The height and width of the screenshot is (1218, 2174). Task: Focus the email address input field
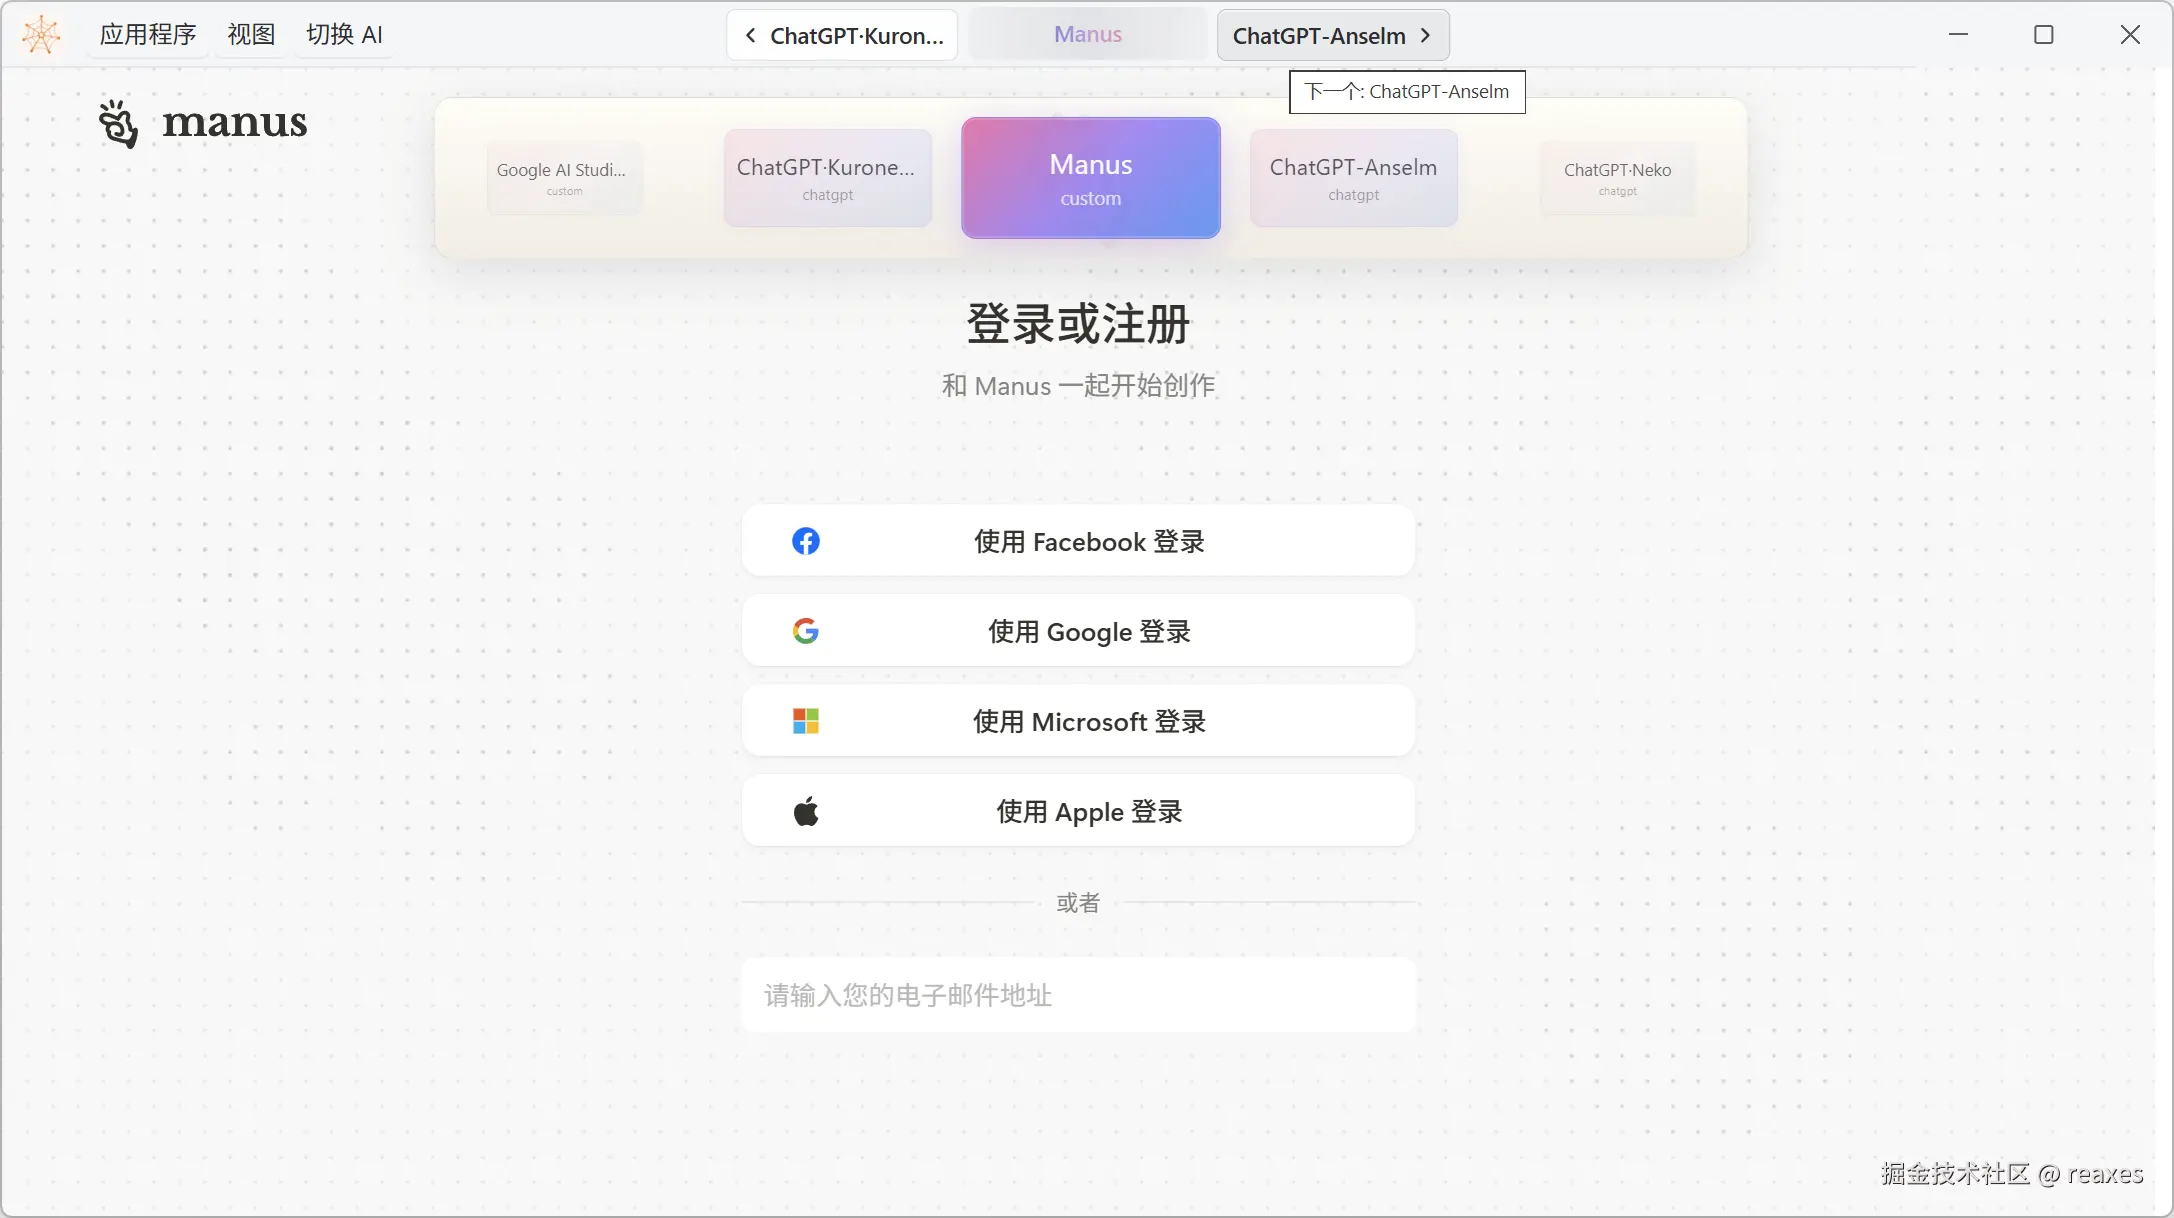(1078, 995)
